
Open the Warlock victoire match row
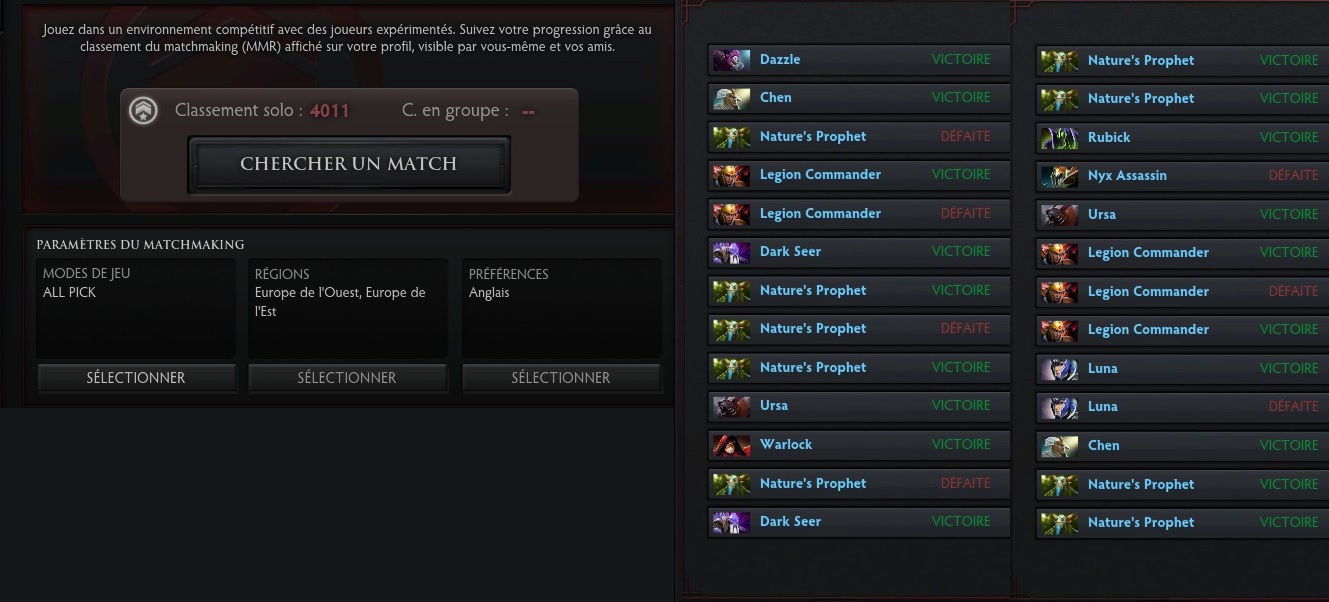858,445
